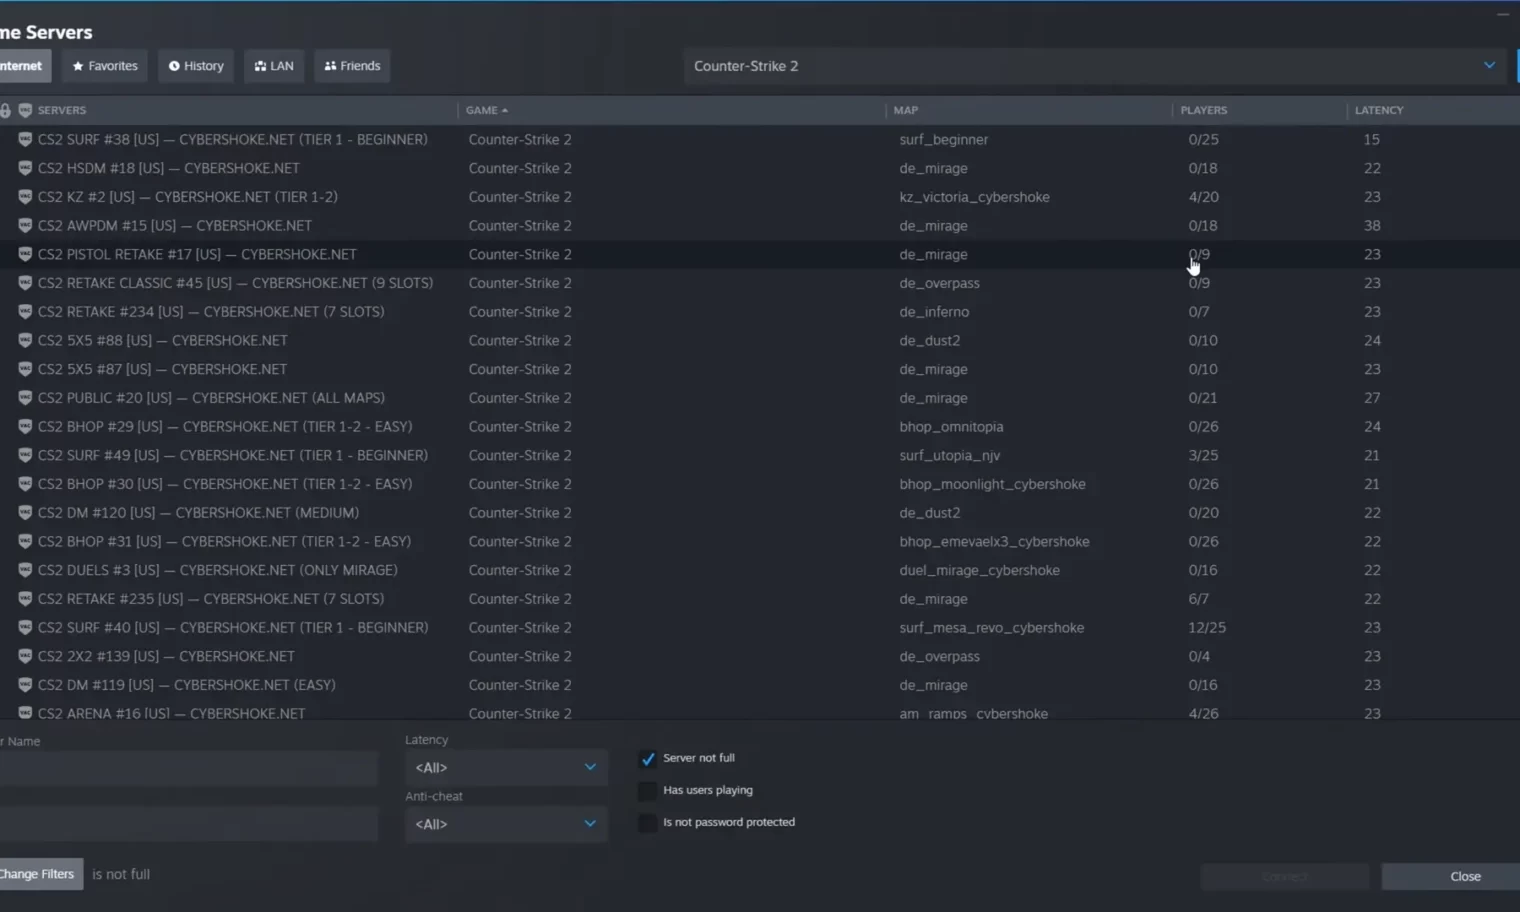Click shield icon of CS2 SURF #40 server
This screenshot has height=912, width=1520.
coord(25,628)
